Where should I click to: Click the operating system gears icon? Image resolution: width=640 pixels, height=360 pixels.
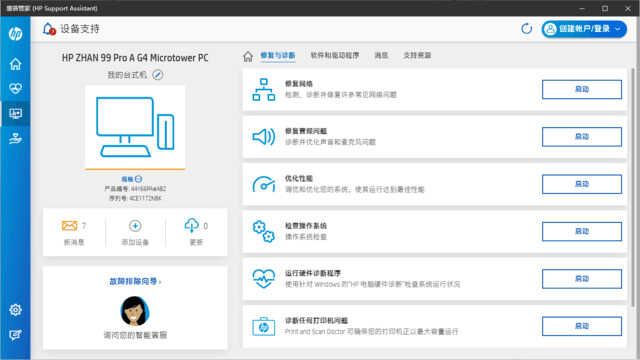click(x=264, y=231)
